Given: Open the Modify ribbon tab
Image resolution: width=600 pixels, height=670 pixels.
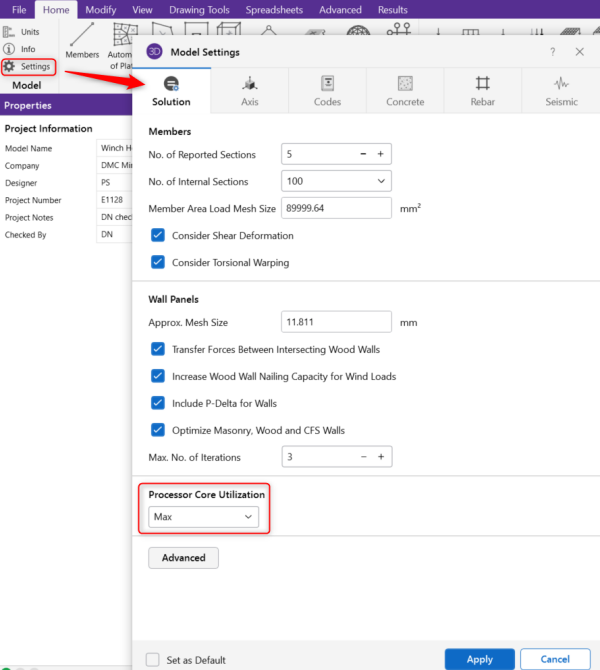Looking at the screenshot, I should click(x=101, y=9).
